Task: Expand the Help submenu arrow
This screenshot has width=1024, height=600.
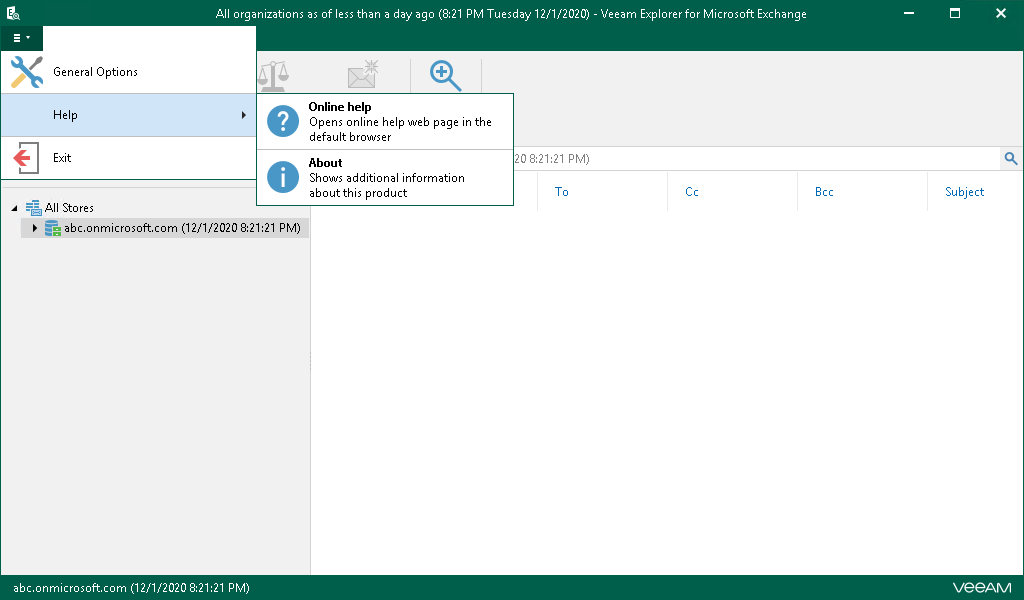Action: [244, 115]
